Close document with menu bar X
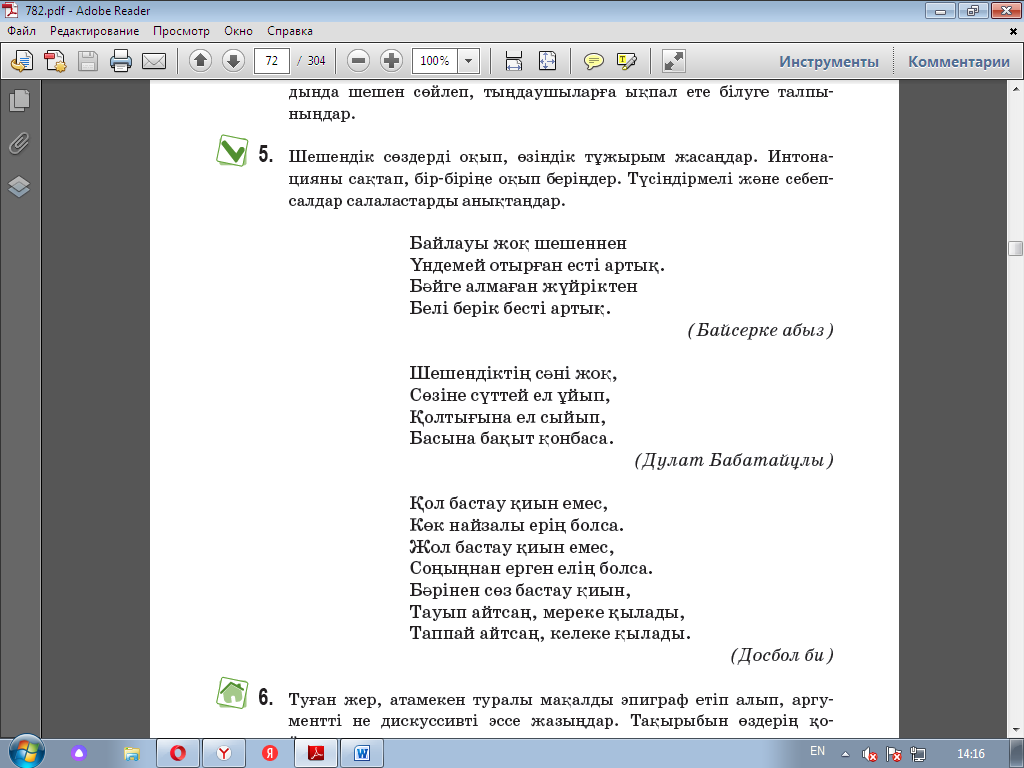The width and height of the screenshot is (1024, 768). [1014, 31]
